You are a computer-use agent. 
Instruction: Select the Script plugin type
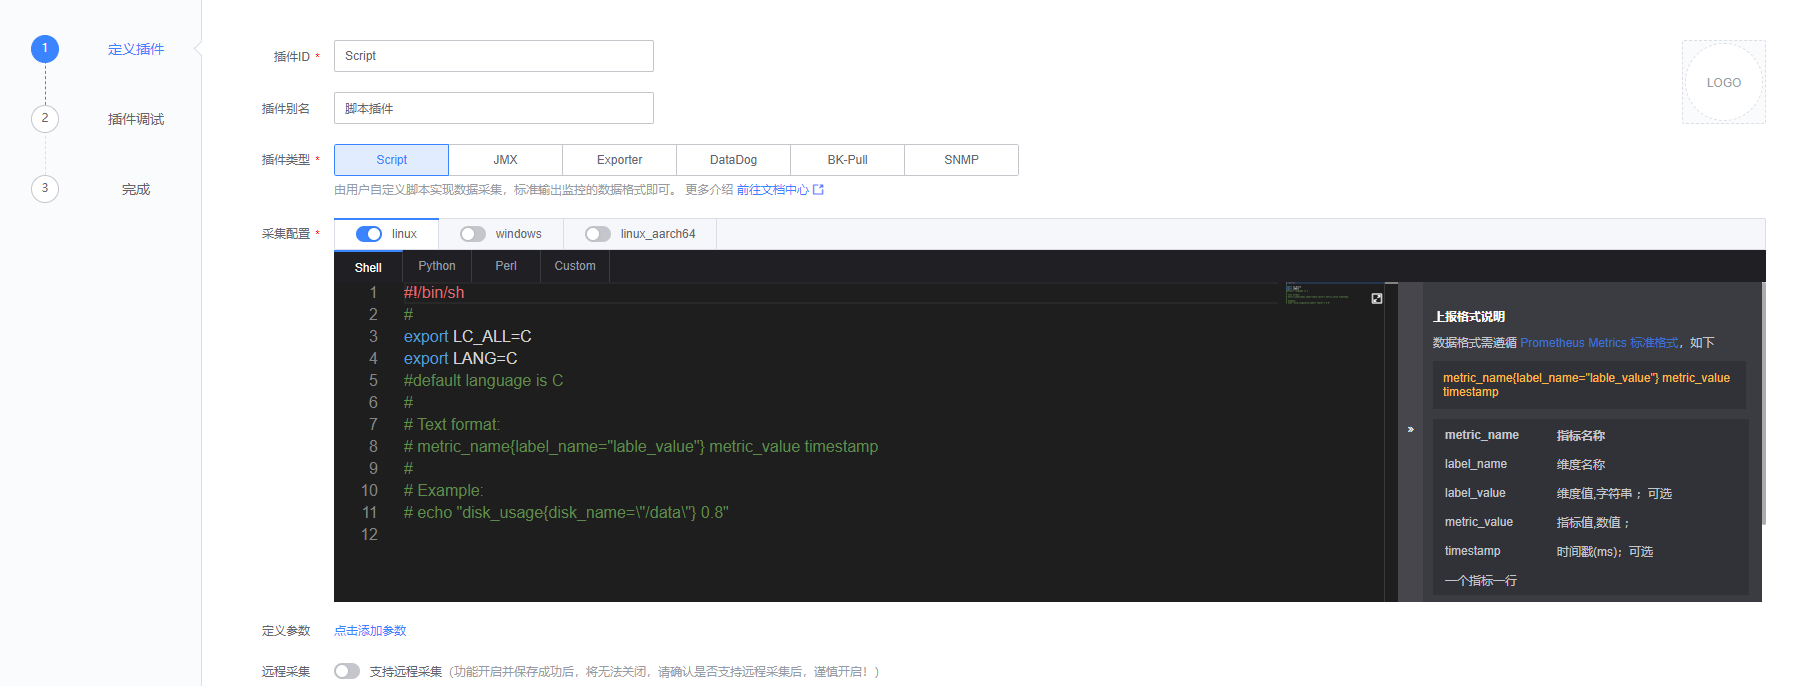click(x=391, y=160)
